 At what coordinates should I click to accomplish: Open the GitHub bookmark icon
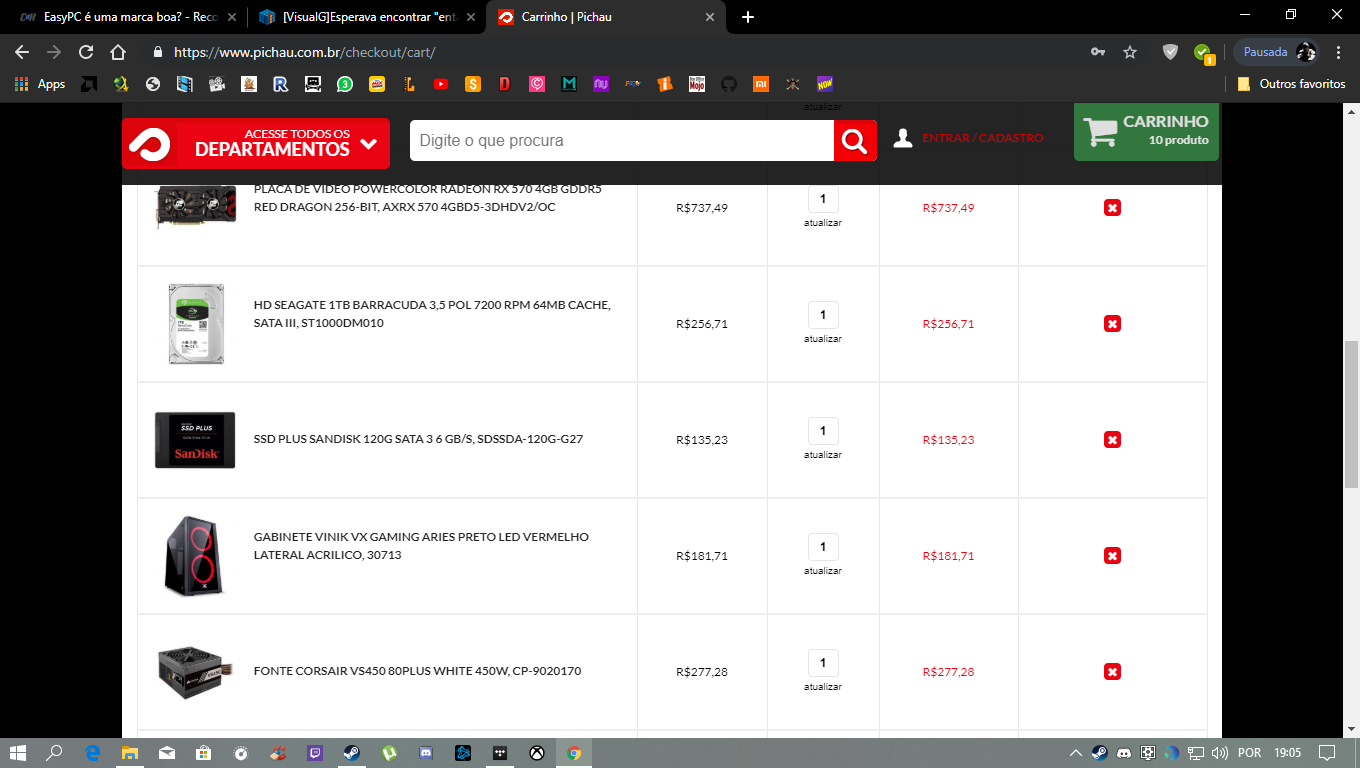[x=729, y=84]
